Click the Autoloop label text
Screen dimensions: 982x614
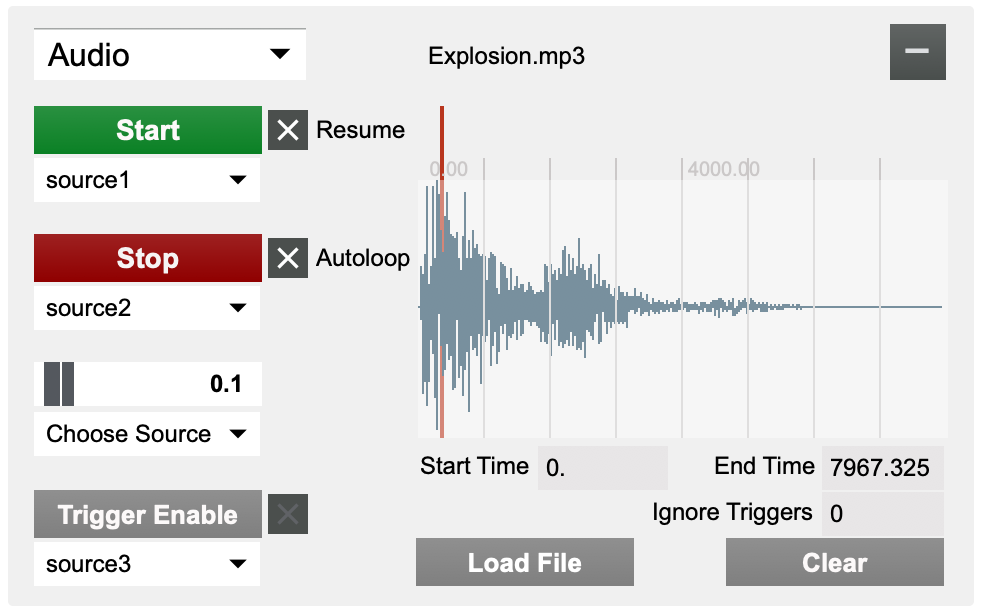point(363,258)
